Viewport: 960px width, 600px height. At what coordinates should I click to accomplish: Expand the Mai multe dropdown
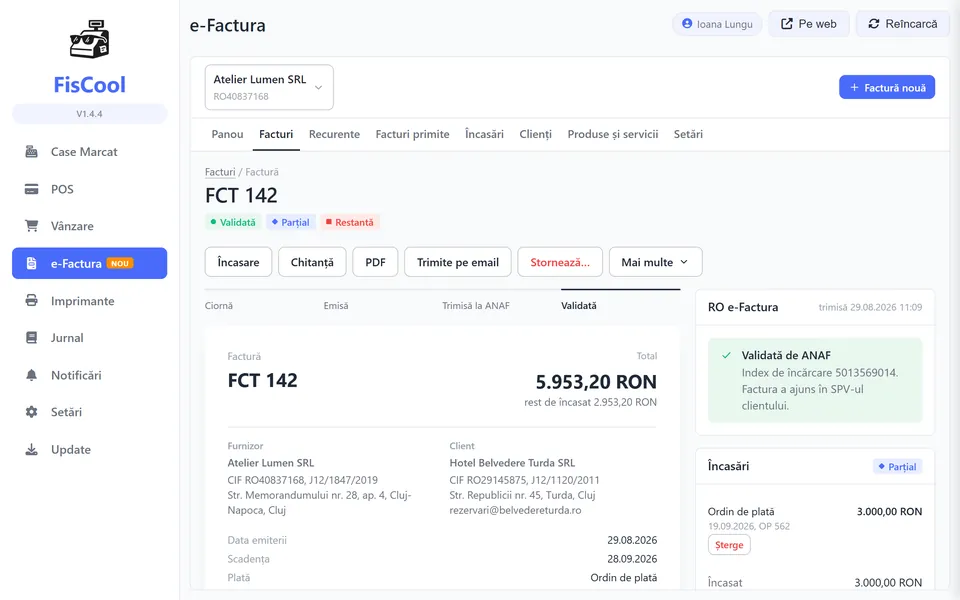[x=656, y=262]
